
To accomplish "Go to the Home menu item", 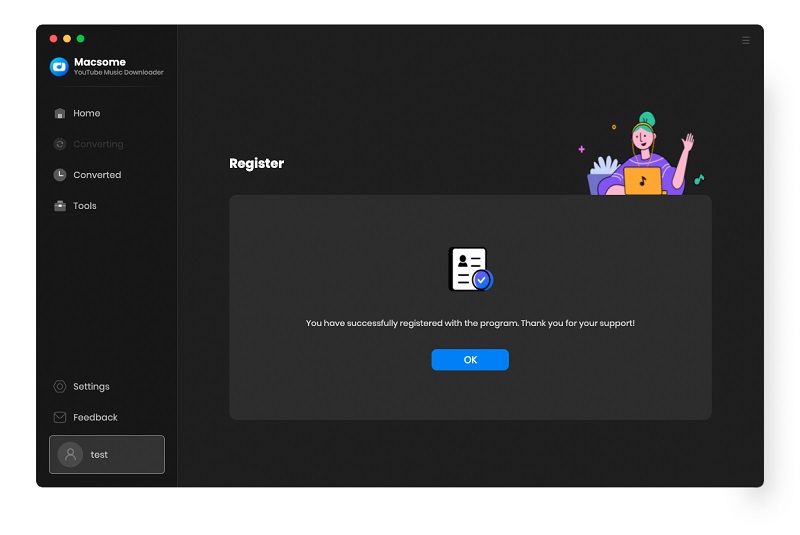I will [87, 113].
